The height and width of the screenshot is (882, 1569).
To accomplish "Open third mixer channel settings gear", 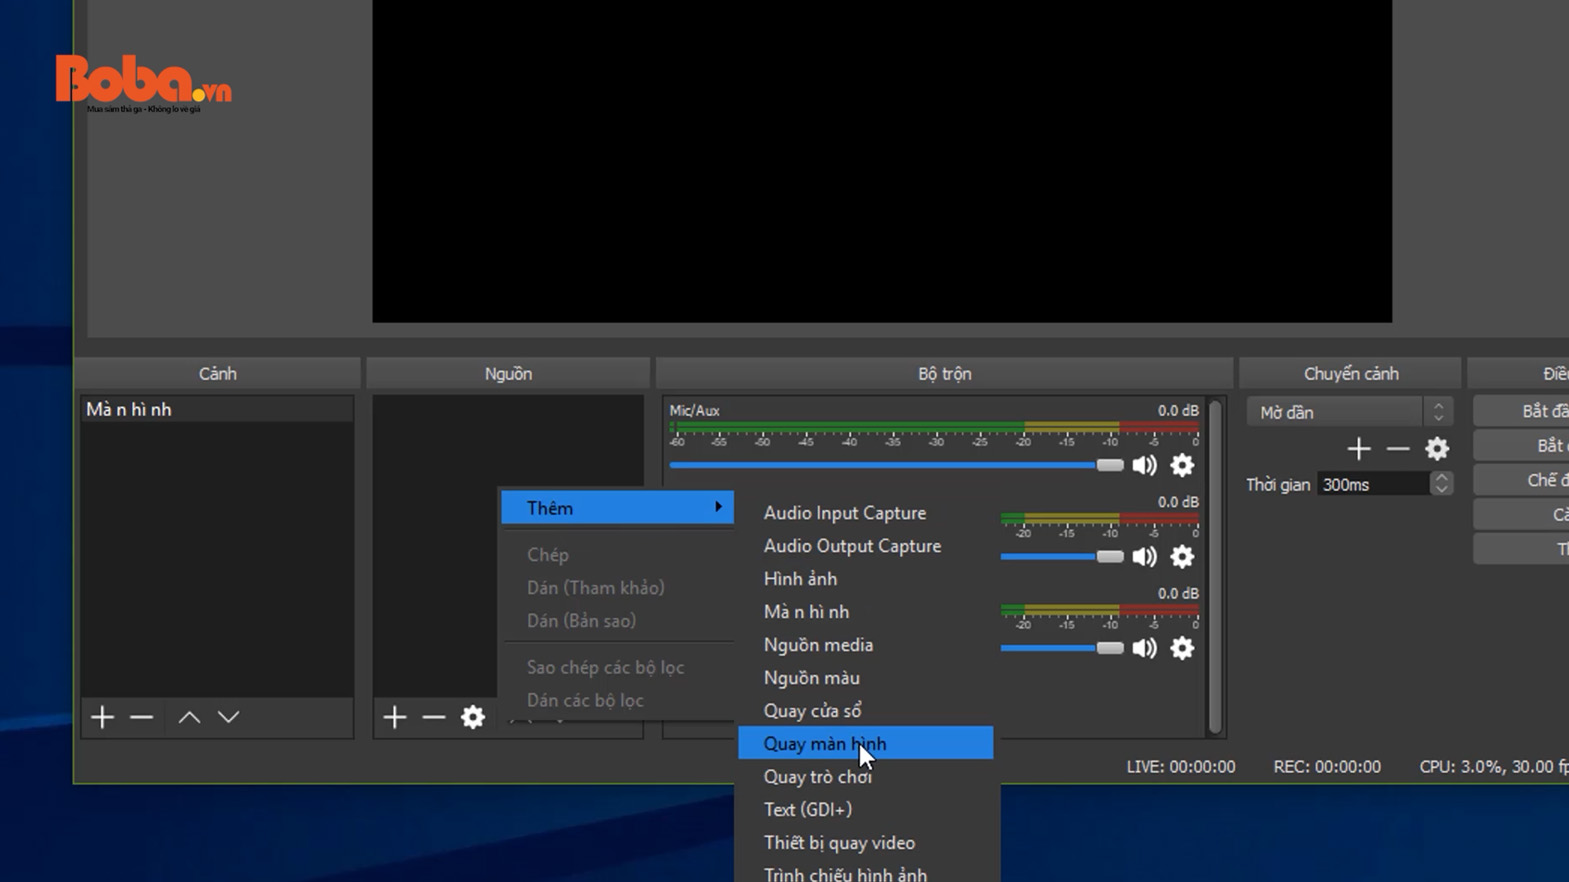I will (x=1182, y=648).
